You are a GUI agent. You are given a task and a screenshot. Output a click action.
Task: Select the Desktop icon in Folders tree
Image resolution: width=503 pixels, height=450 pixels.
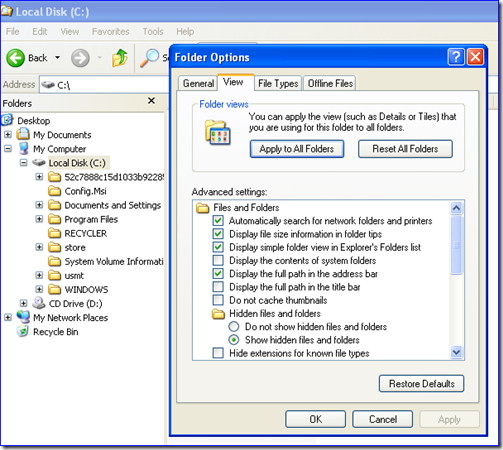[x=7, y=120]
